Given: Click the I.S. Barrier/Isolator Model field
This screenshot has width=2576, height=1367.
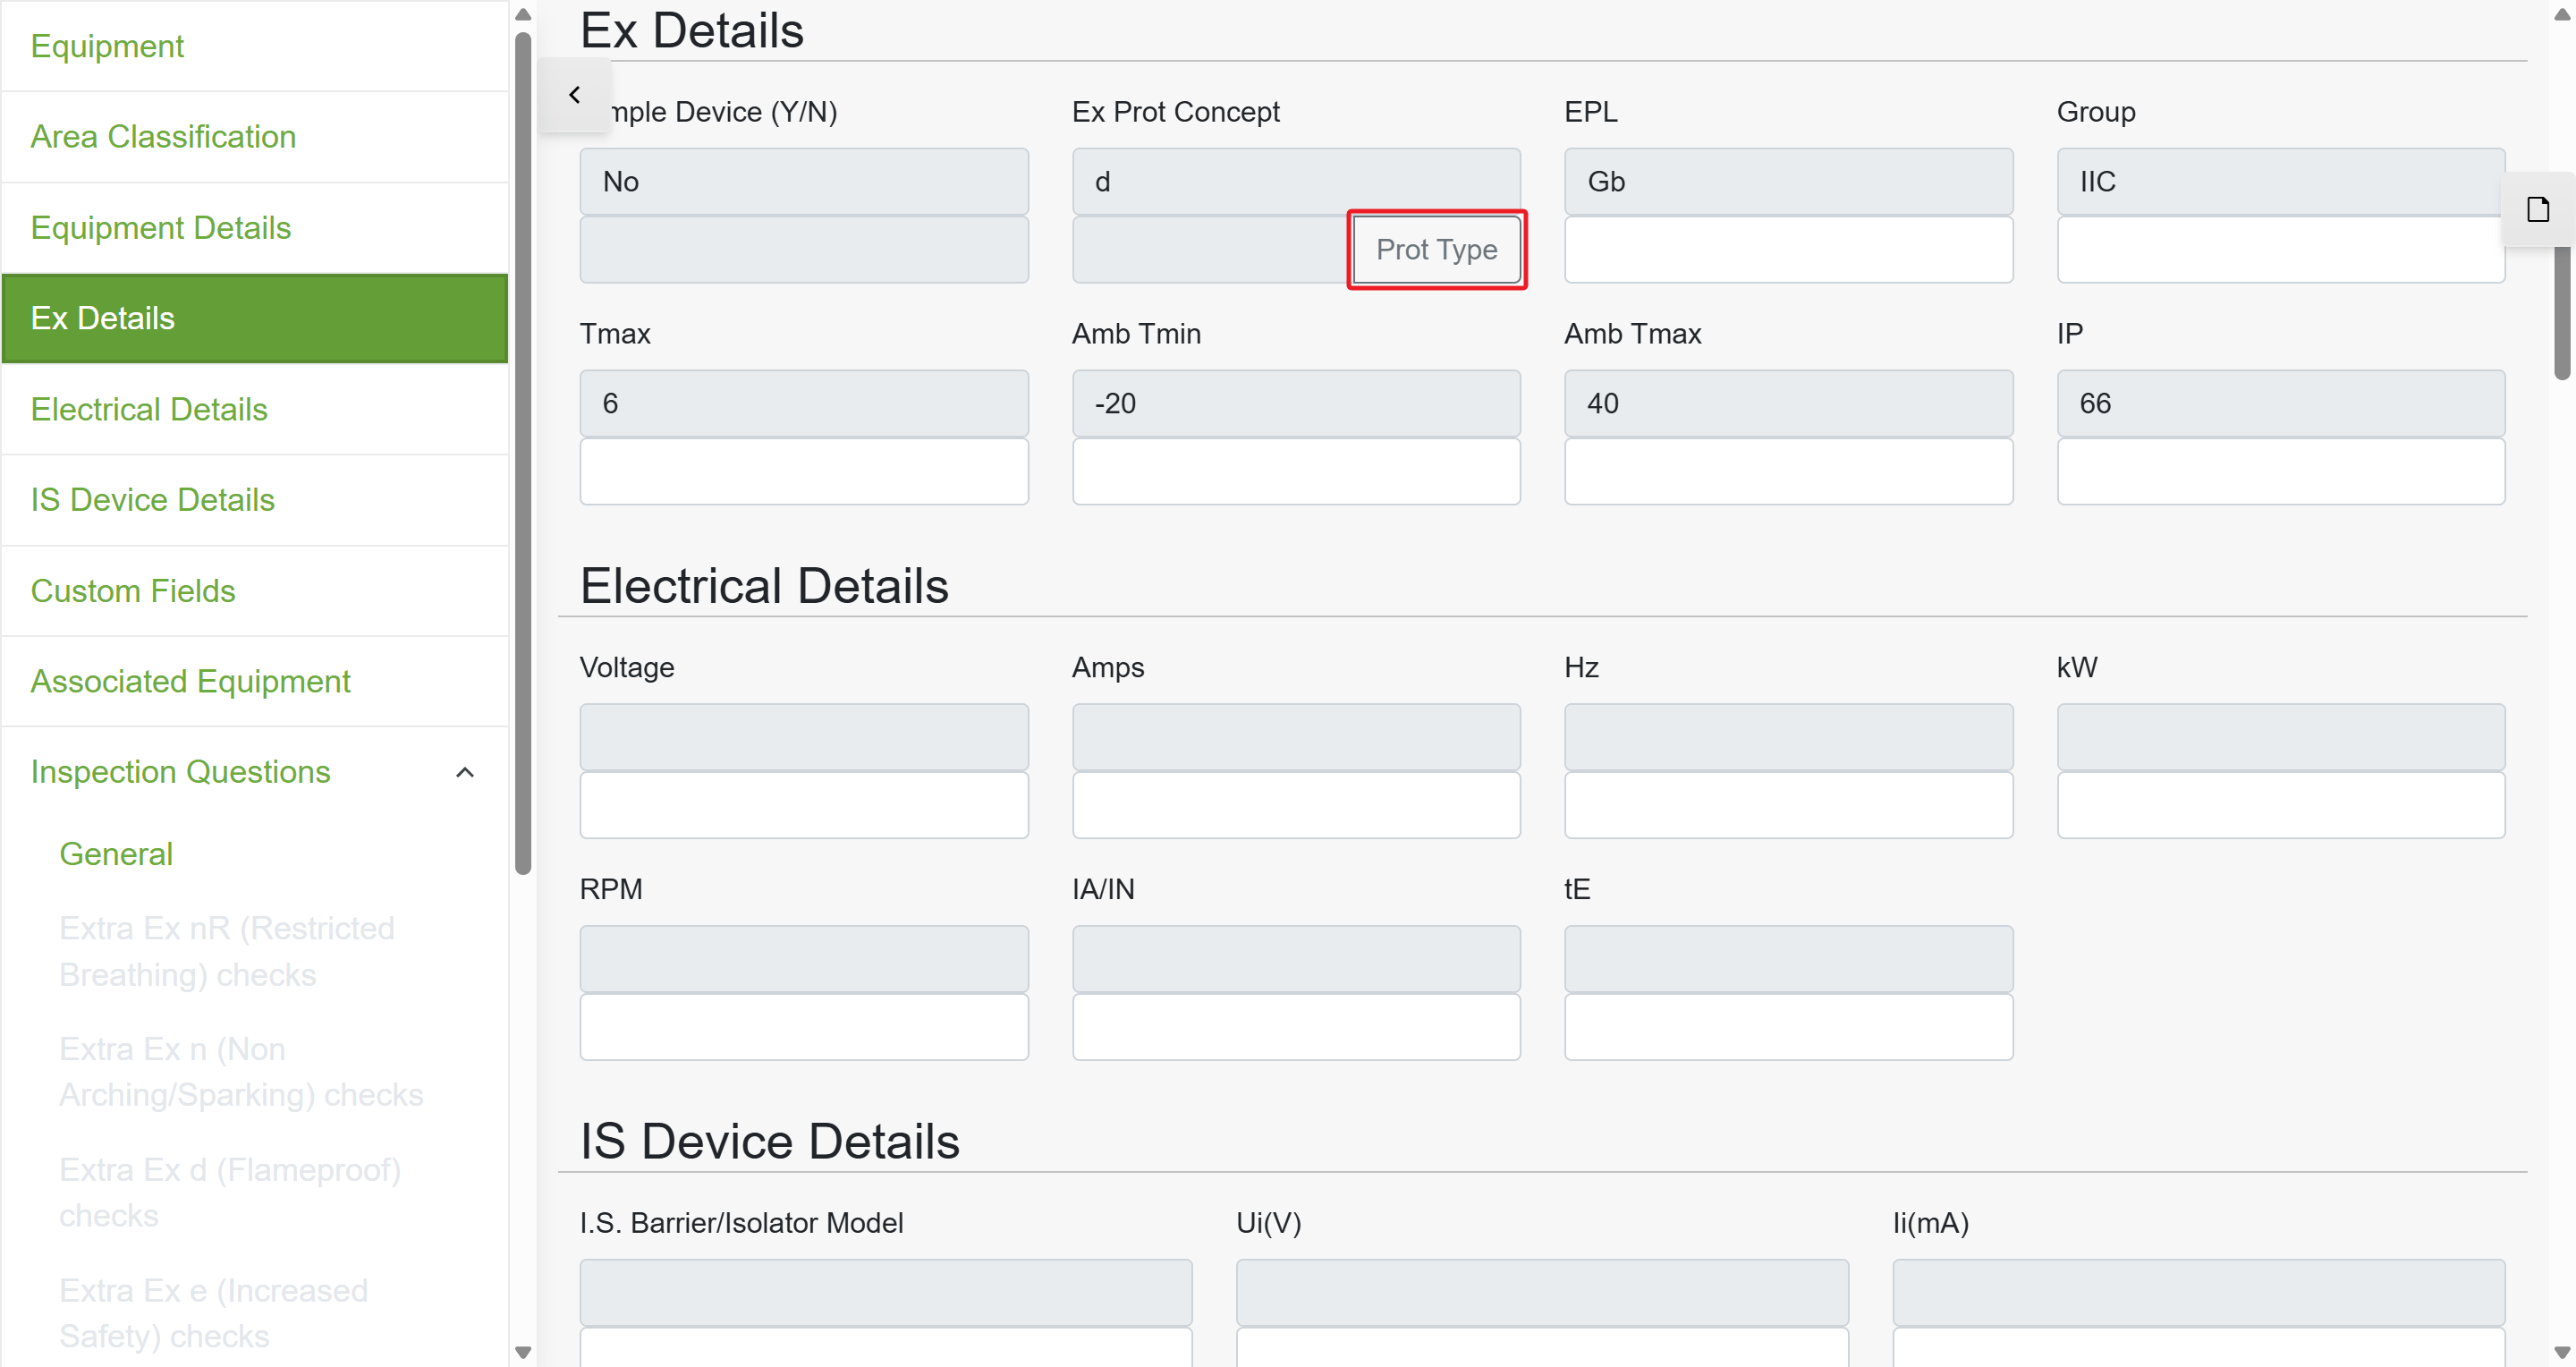Looking at the screenshot, I should (886, 1292).
